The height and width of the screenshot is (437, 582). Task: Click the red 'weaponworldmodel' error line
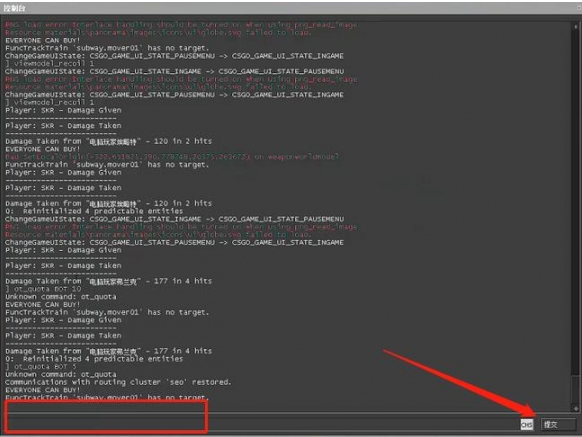click(172, 157)
